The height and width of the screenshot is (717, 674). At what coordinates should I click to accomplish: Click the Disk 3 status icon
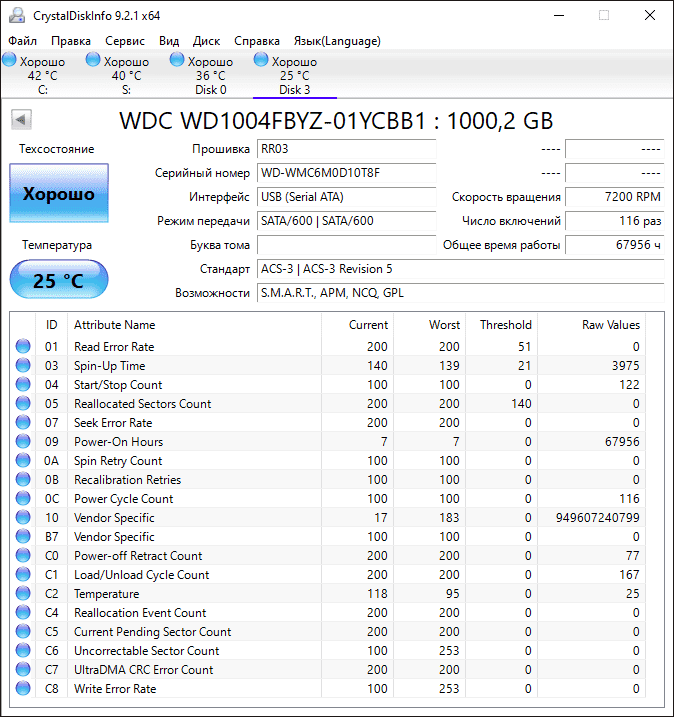click(261, 61)
